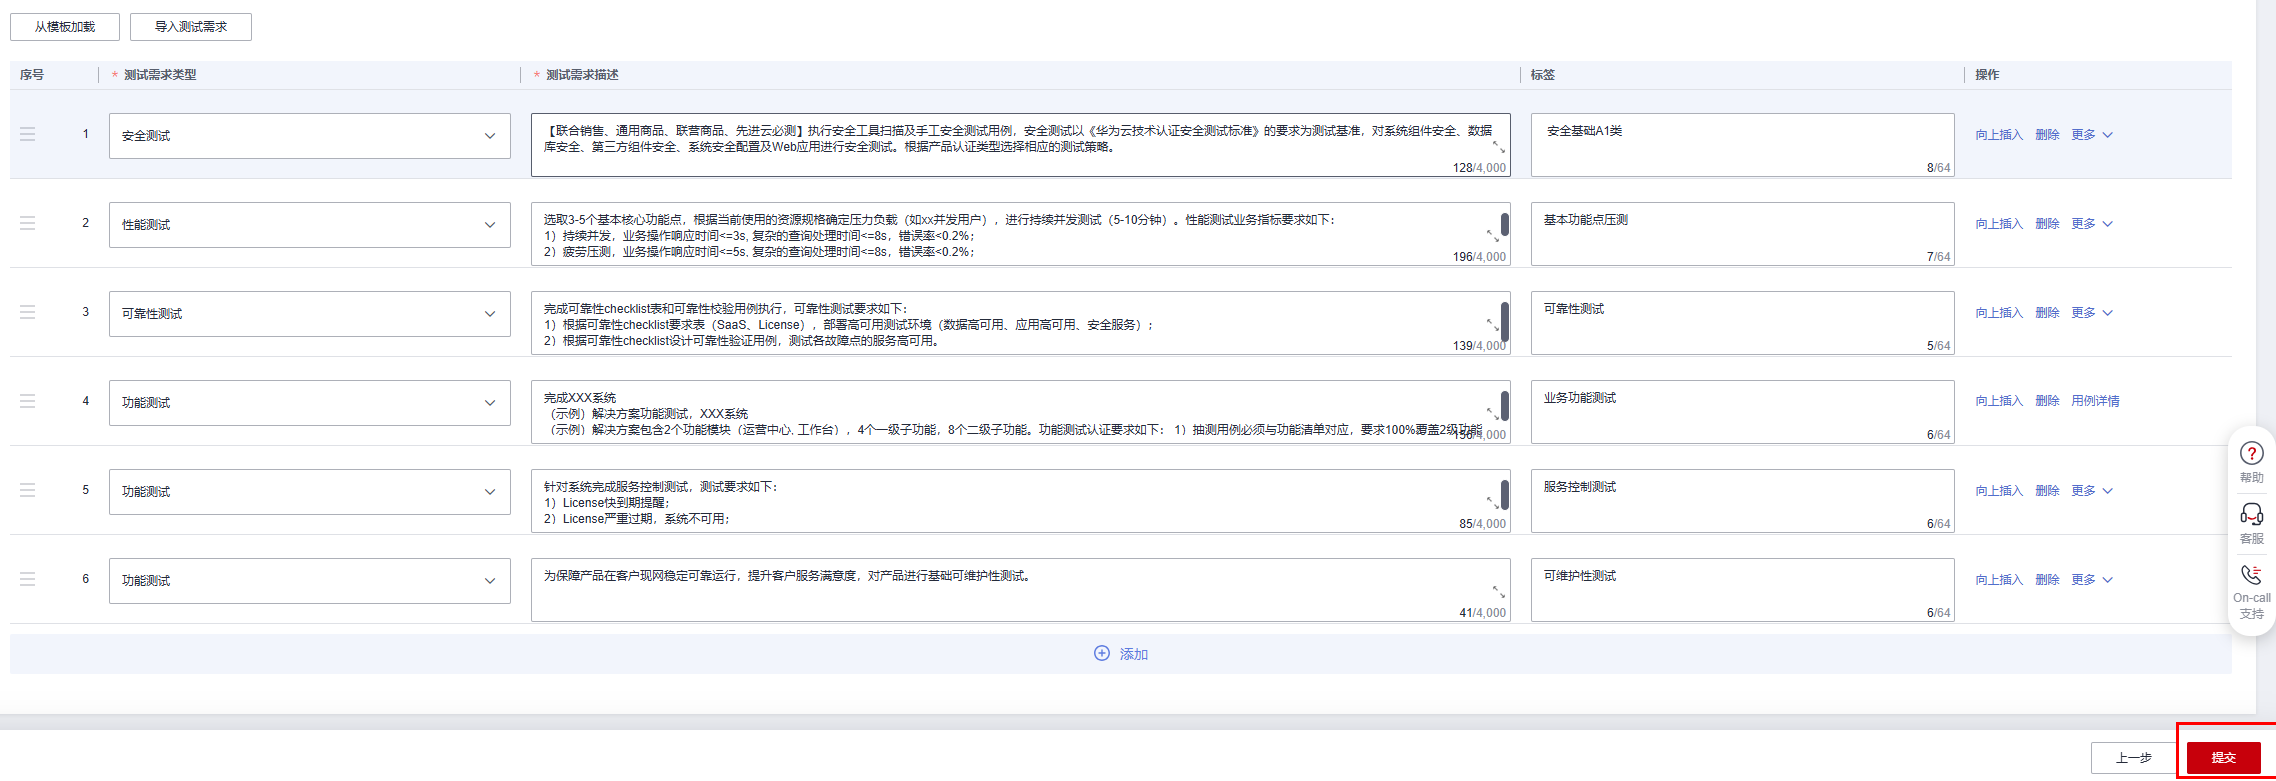Grab the drag handle icon of row 3
The image size is (2276, 781).
28,312
